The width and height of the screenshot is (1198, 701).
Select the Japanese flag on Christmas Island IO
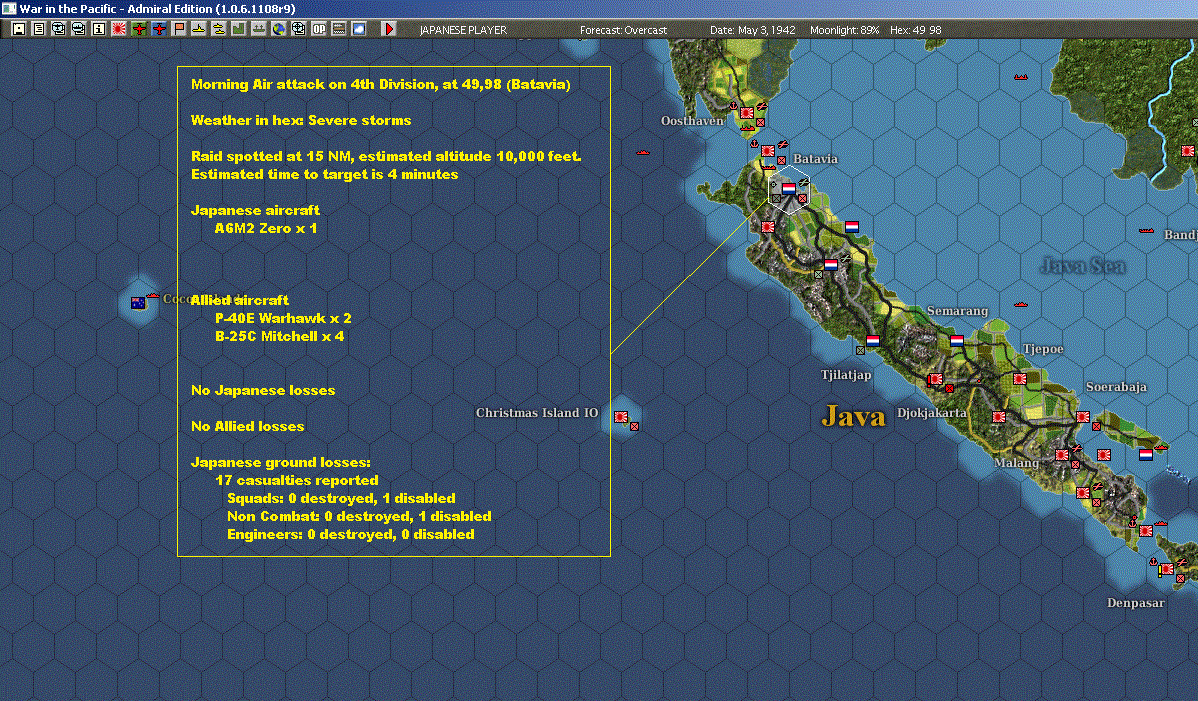tap(621, 417)
